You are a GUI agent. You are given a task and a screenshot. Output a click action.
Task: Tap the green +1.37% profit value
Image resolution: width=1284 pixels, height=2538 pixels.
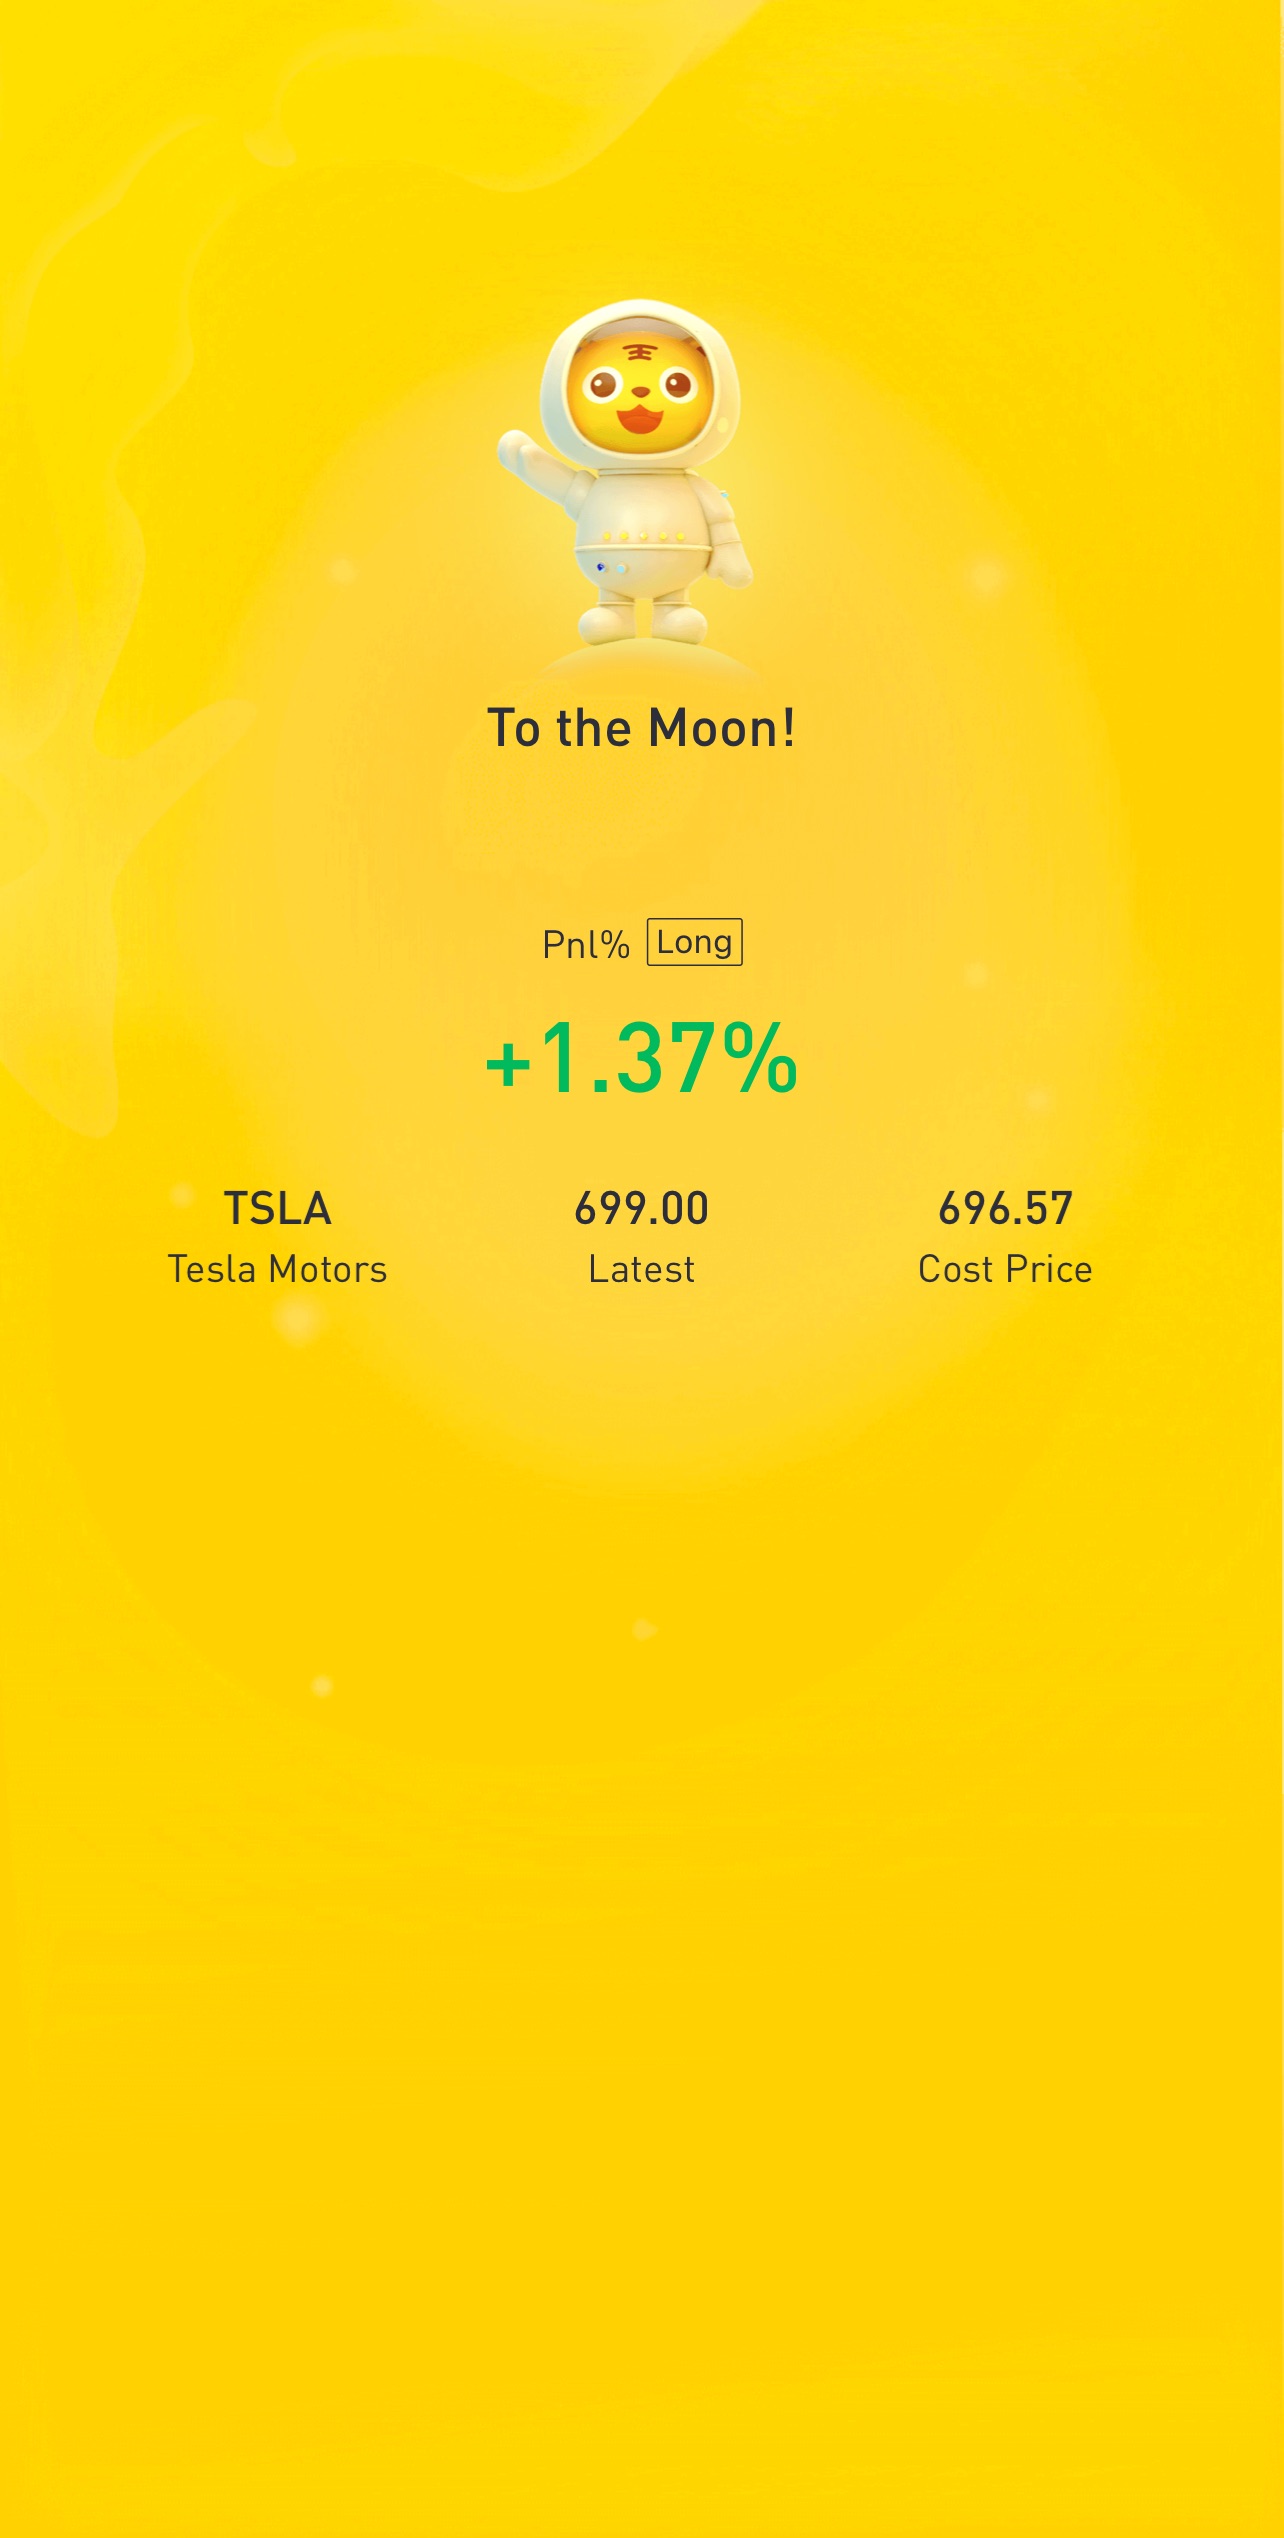(641, 1058)
